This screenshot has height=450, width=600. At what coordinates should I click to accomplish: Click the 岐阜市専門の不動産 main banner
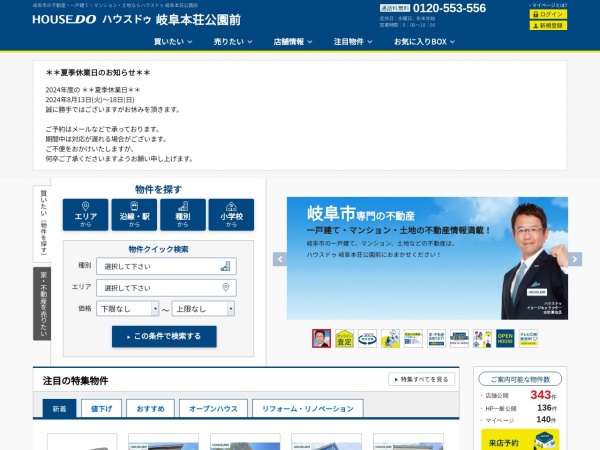(x=427, y=258)
